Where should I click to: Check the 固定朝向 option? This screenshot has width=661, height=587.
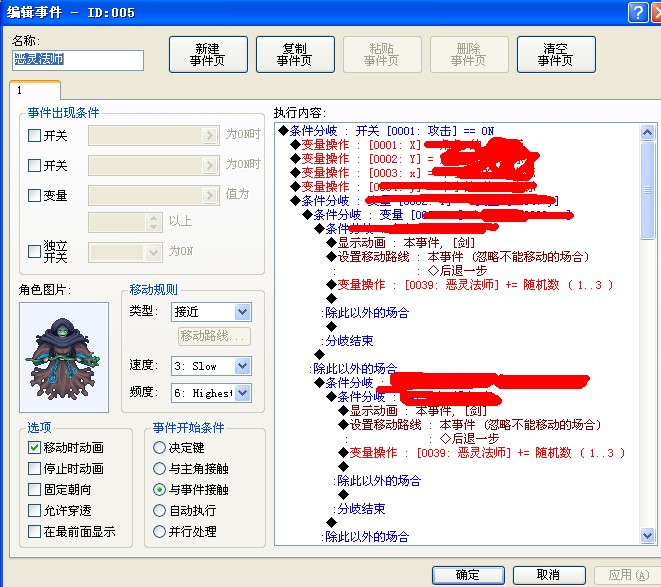pos(34,490)
